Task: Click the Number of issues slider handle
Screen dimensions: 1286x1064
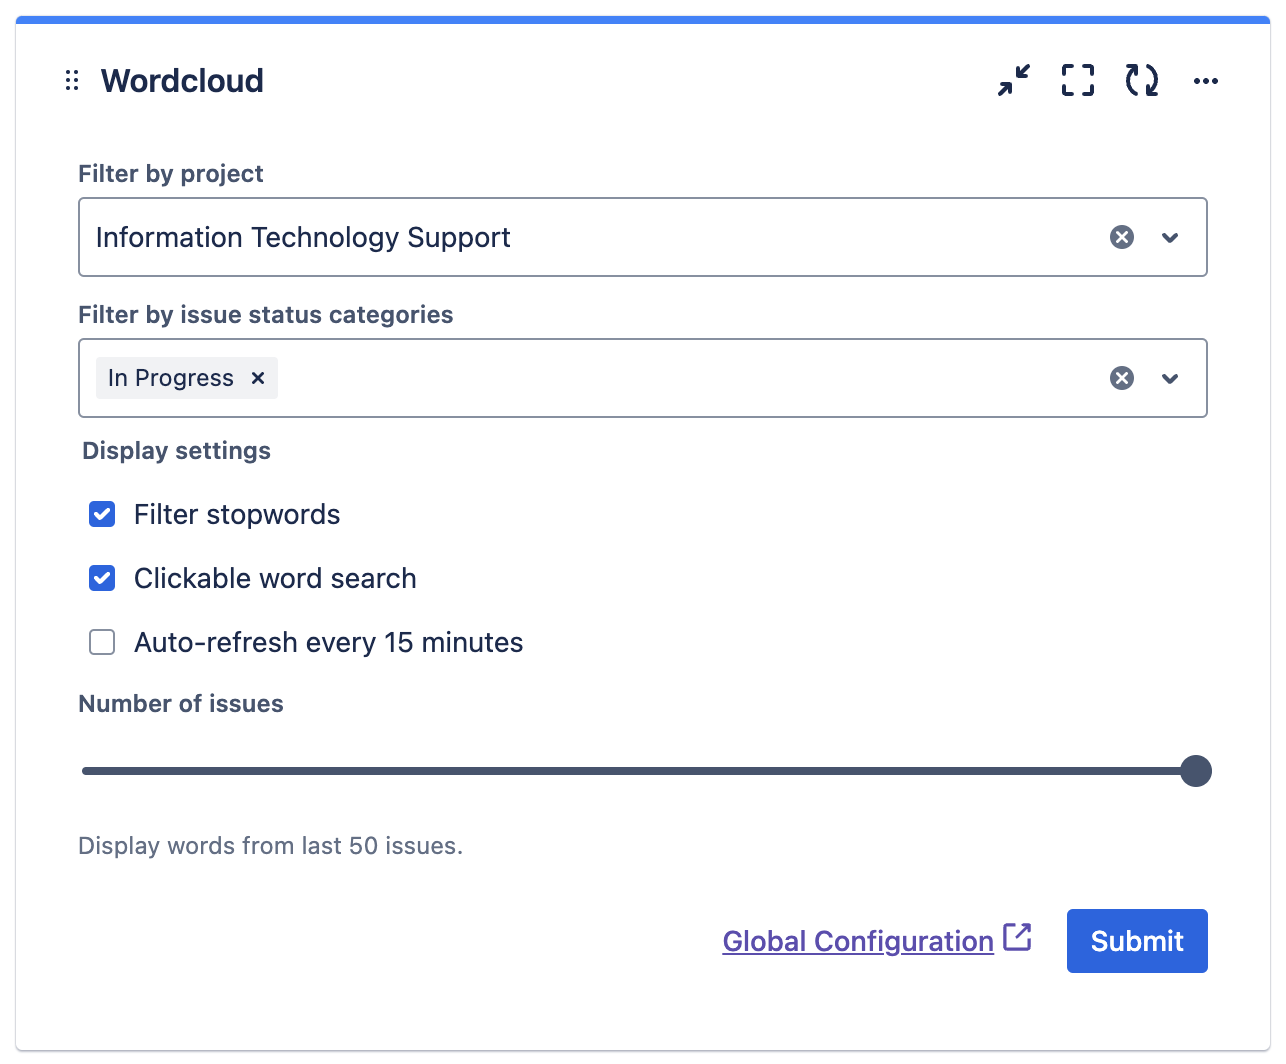Action: (x=1195, y=771)
